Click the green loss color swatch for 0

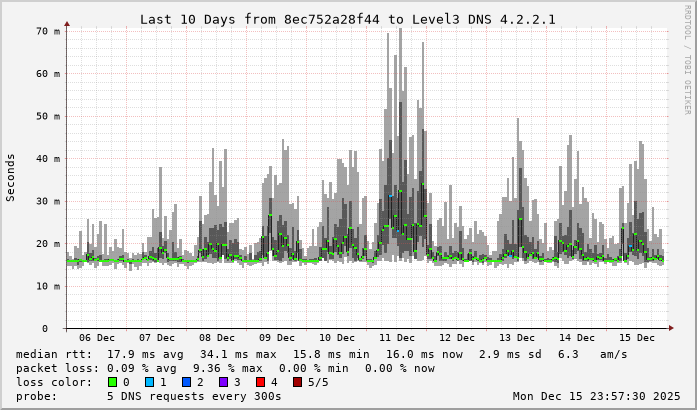(x=112, y=382)
